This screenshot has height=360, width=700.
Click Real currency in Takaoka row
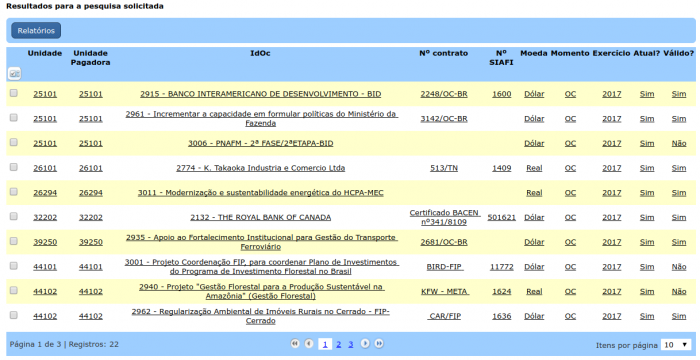(534, 168)
